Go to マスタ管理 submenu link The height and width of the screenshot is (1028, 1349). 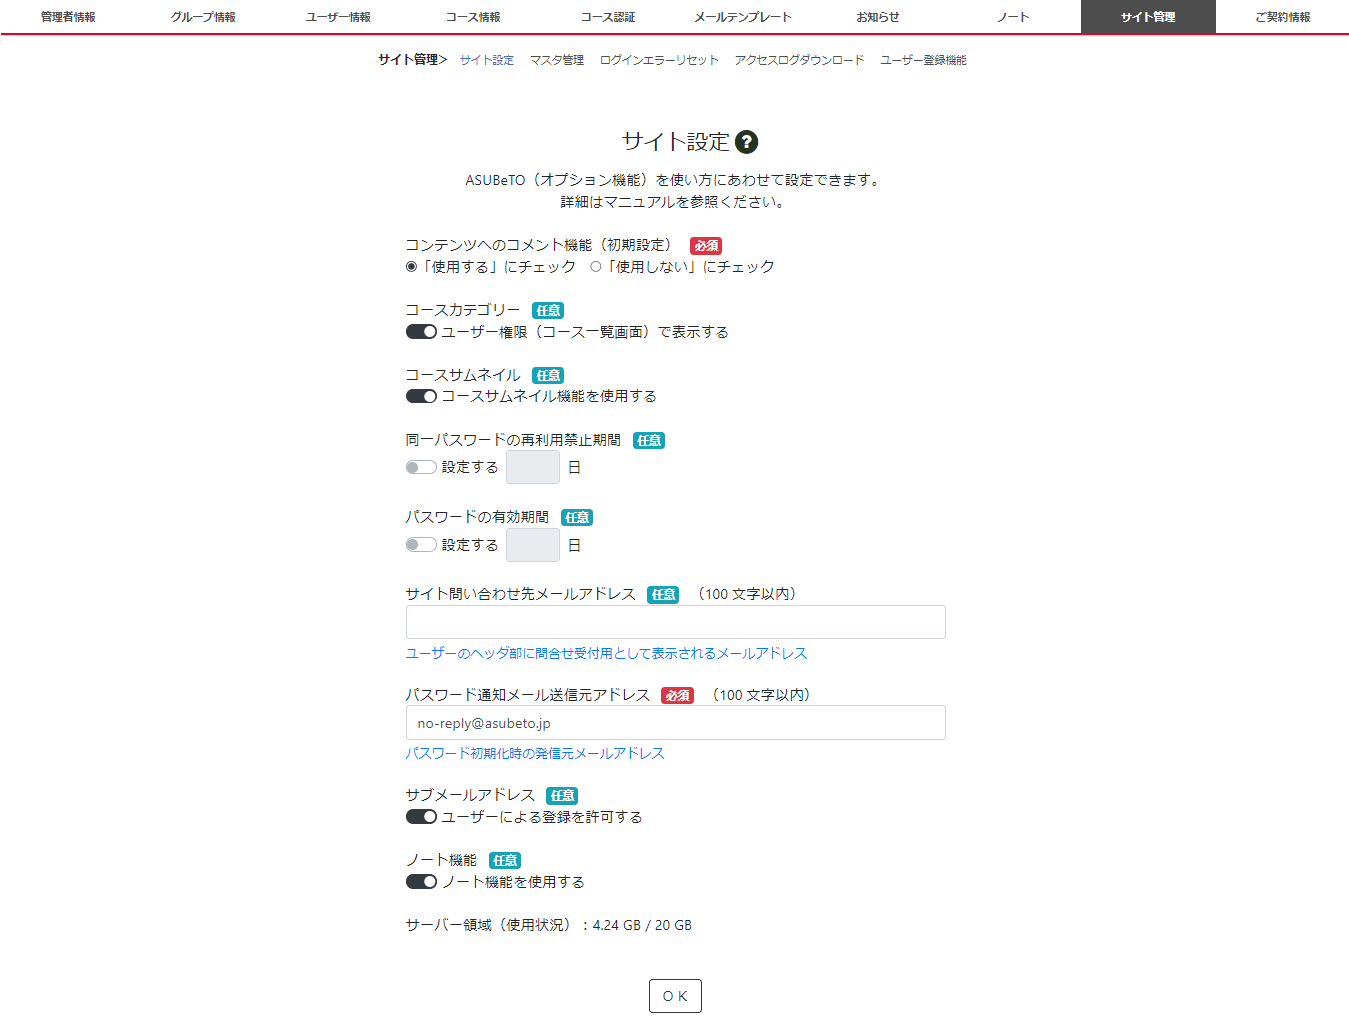click(557, 60)
